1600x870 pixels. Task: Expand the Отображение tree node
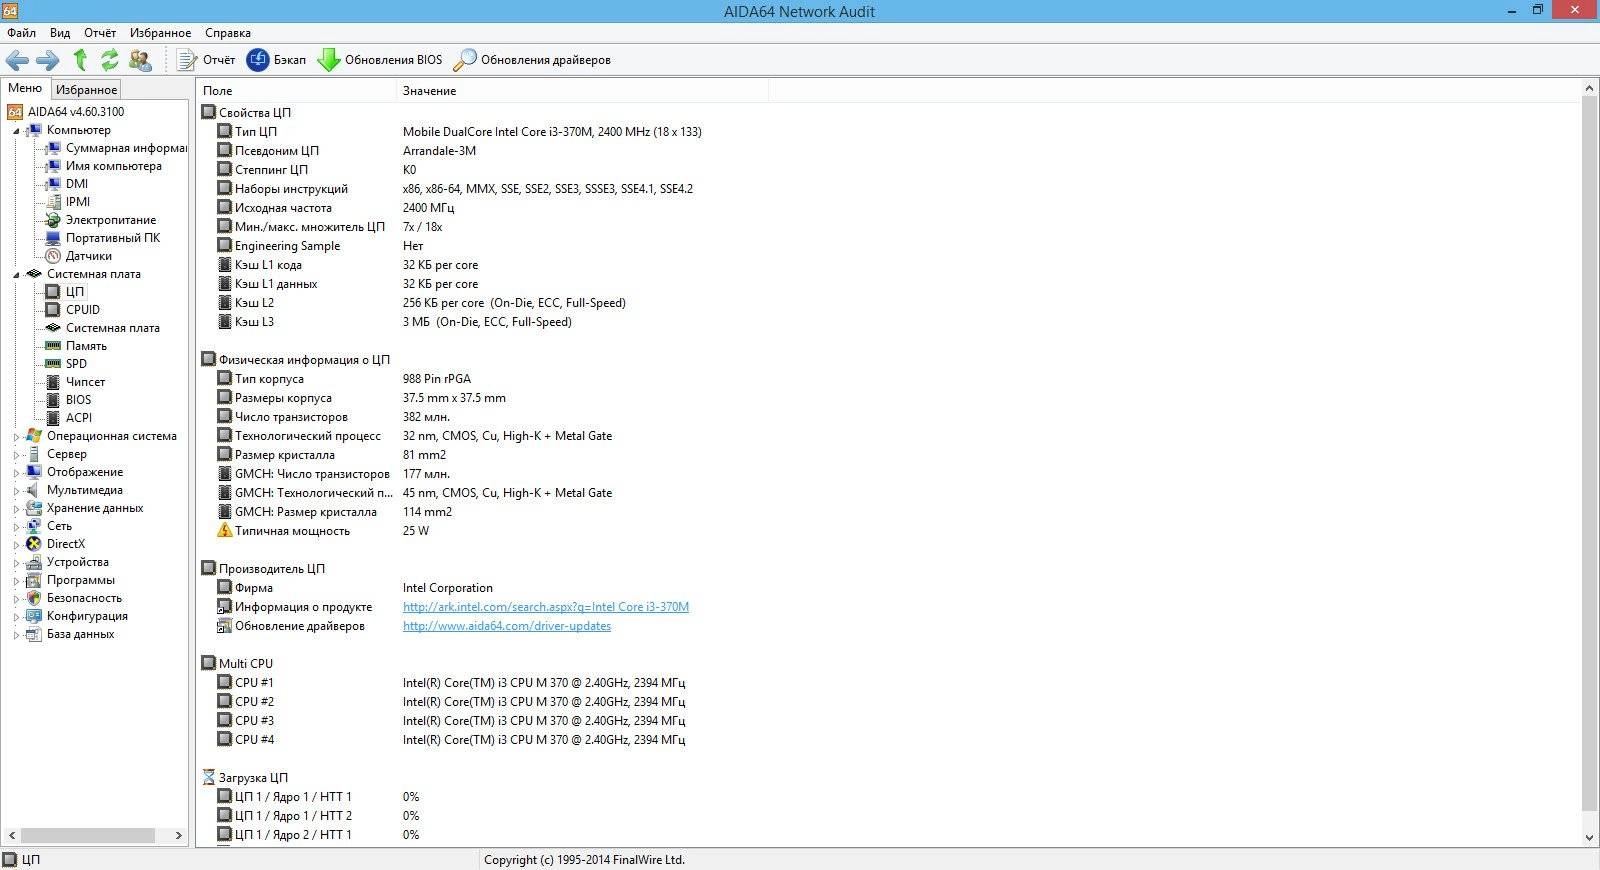click(x=16, y=473)
